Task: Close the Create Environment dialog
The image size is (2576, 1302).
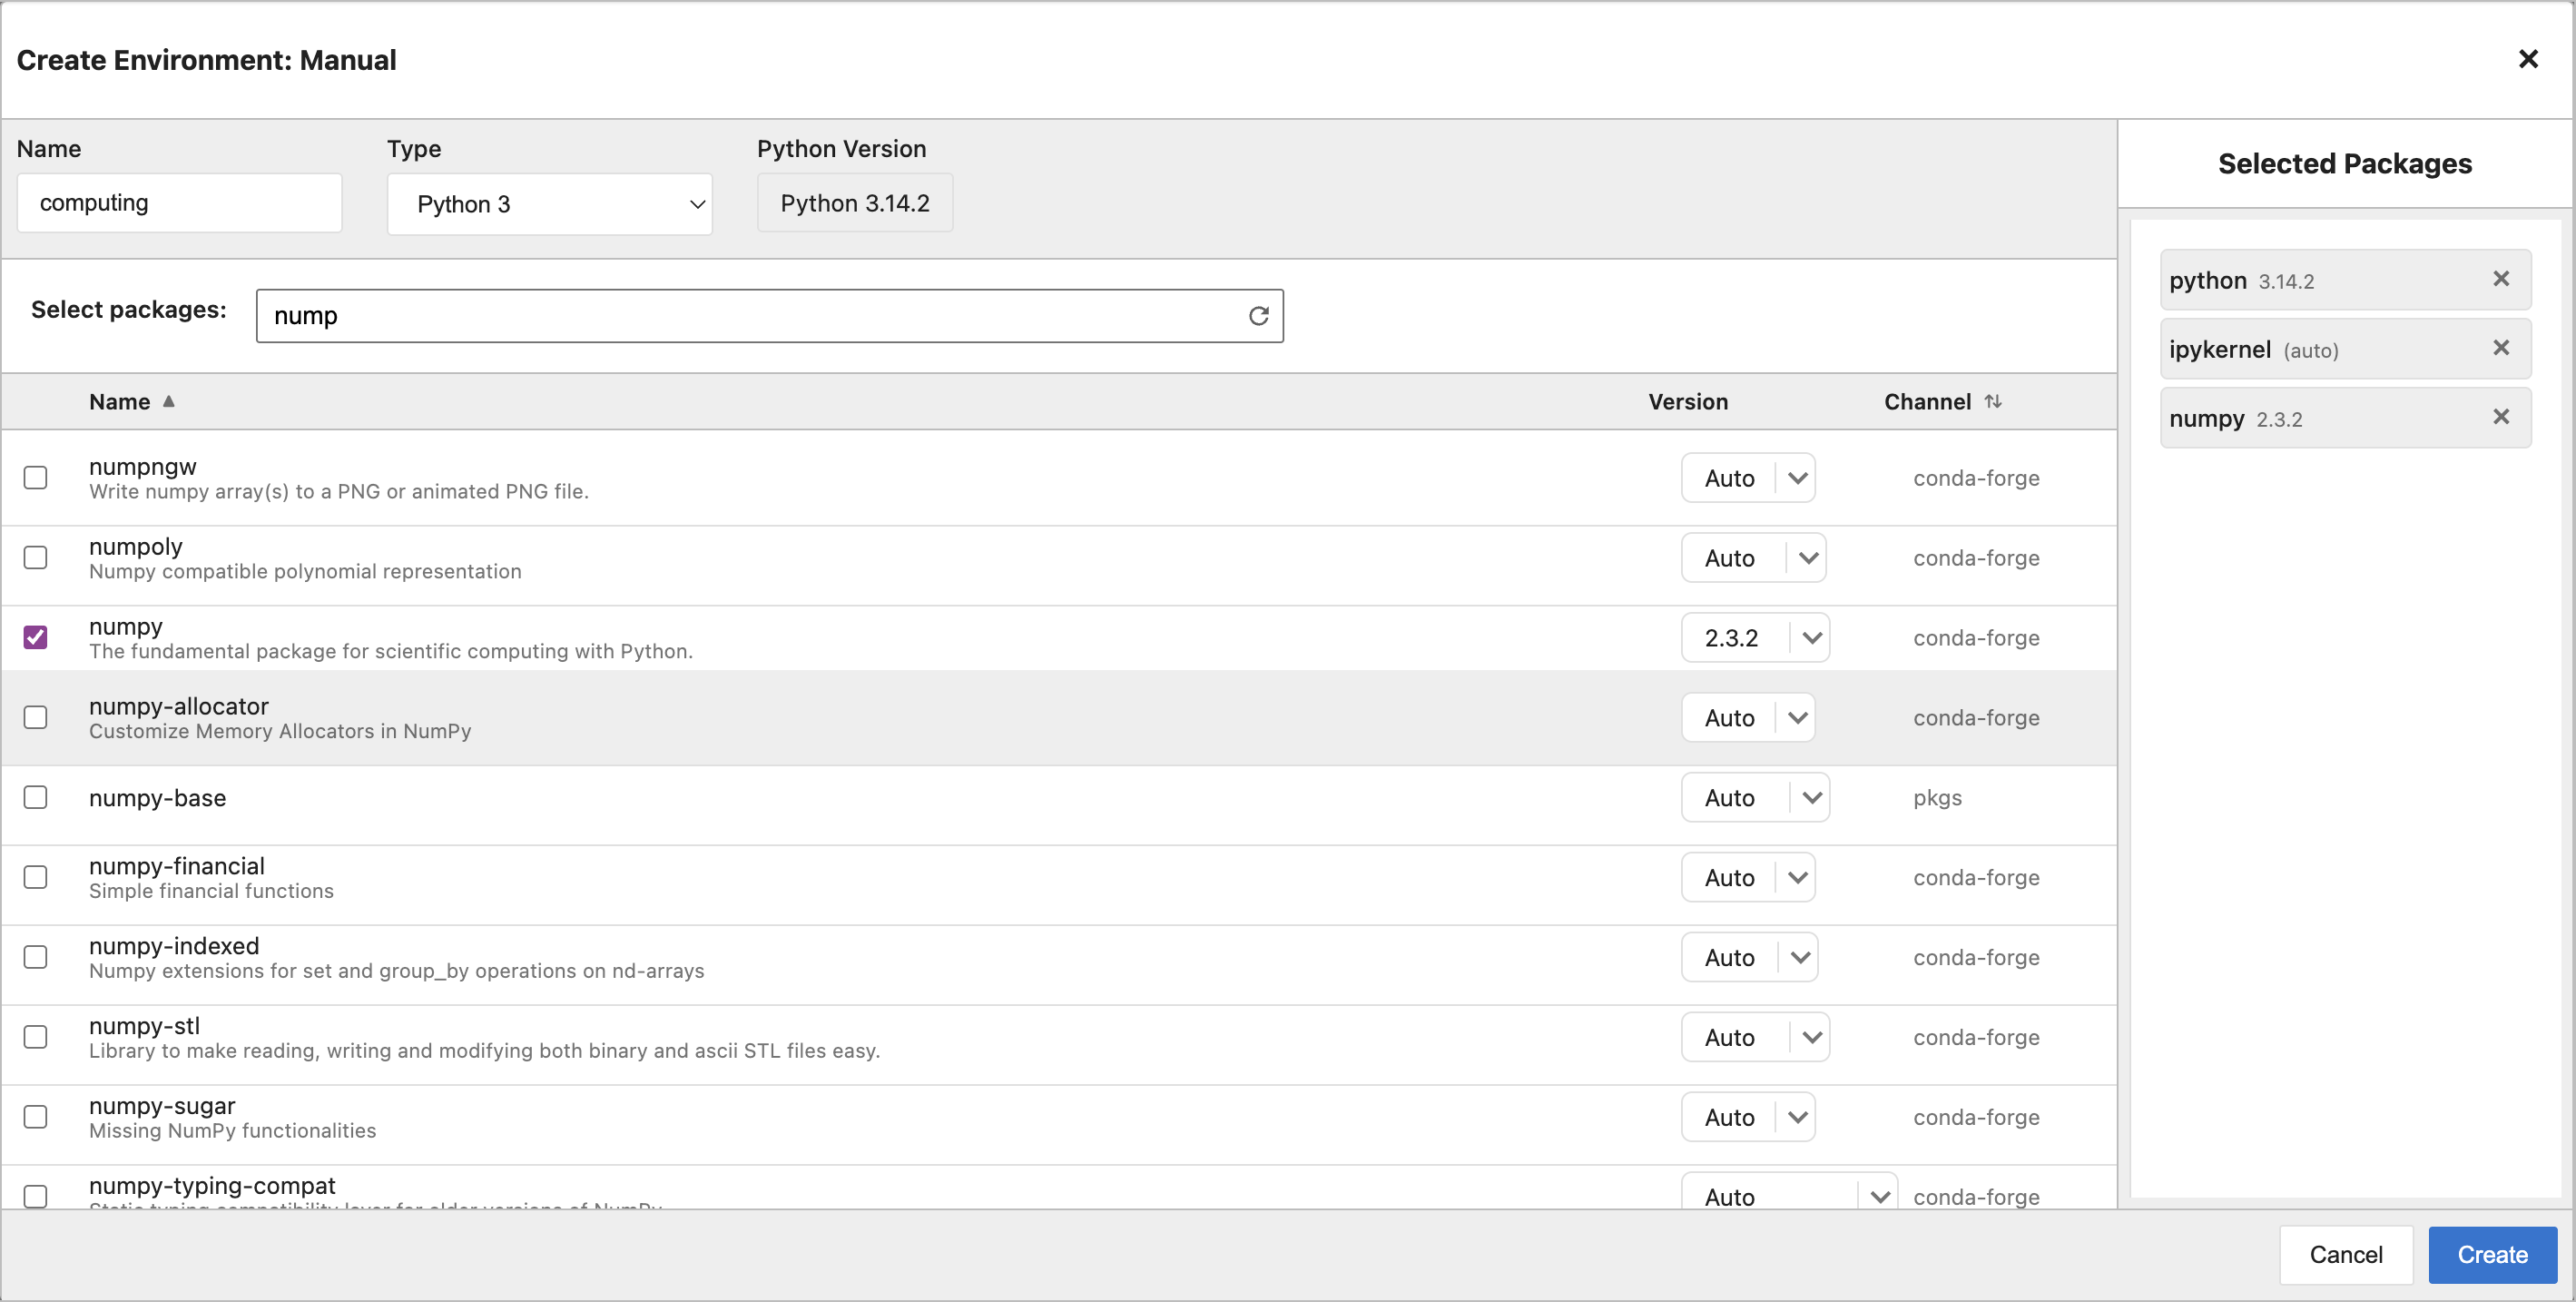Action: click(x=2527, y=59)
